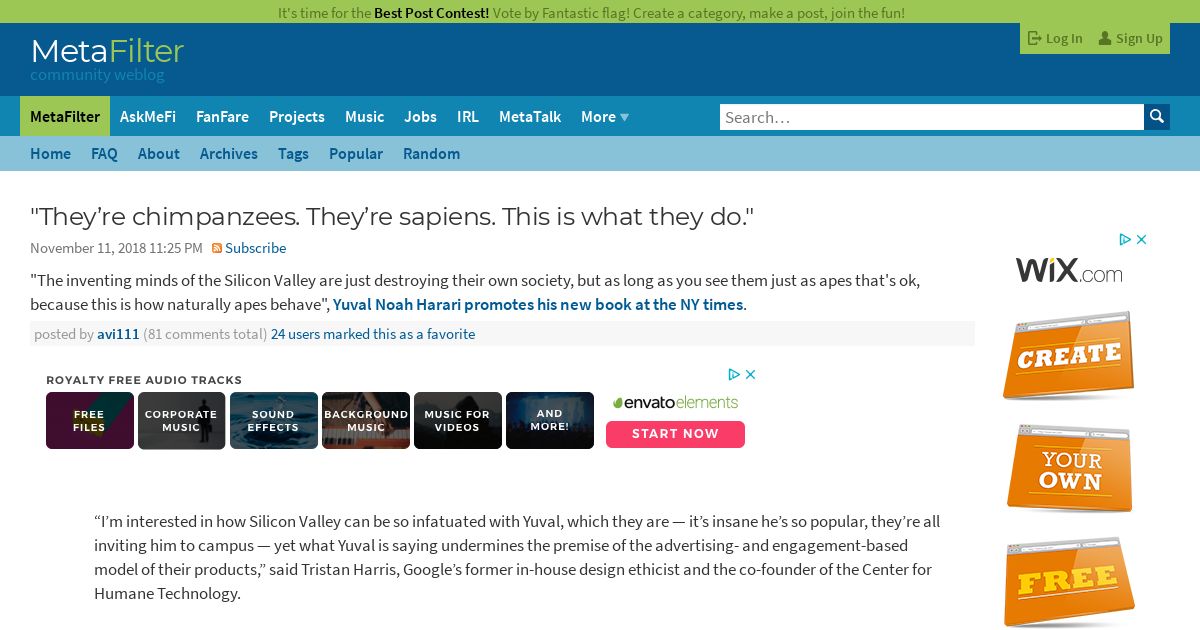This screenshot has height=630, width=1200.
Task: Open the MetaFilter logo homepage
Action: pyautogui.click(x=107, y=51)
